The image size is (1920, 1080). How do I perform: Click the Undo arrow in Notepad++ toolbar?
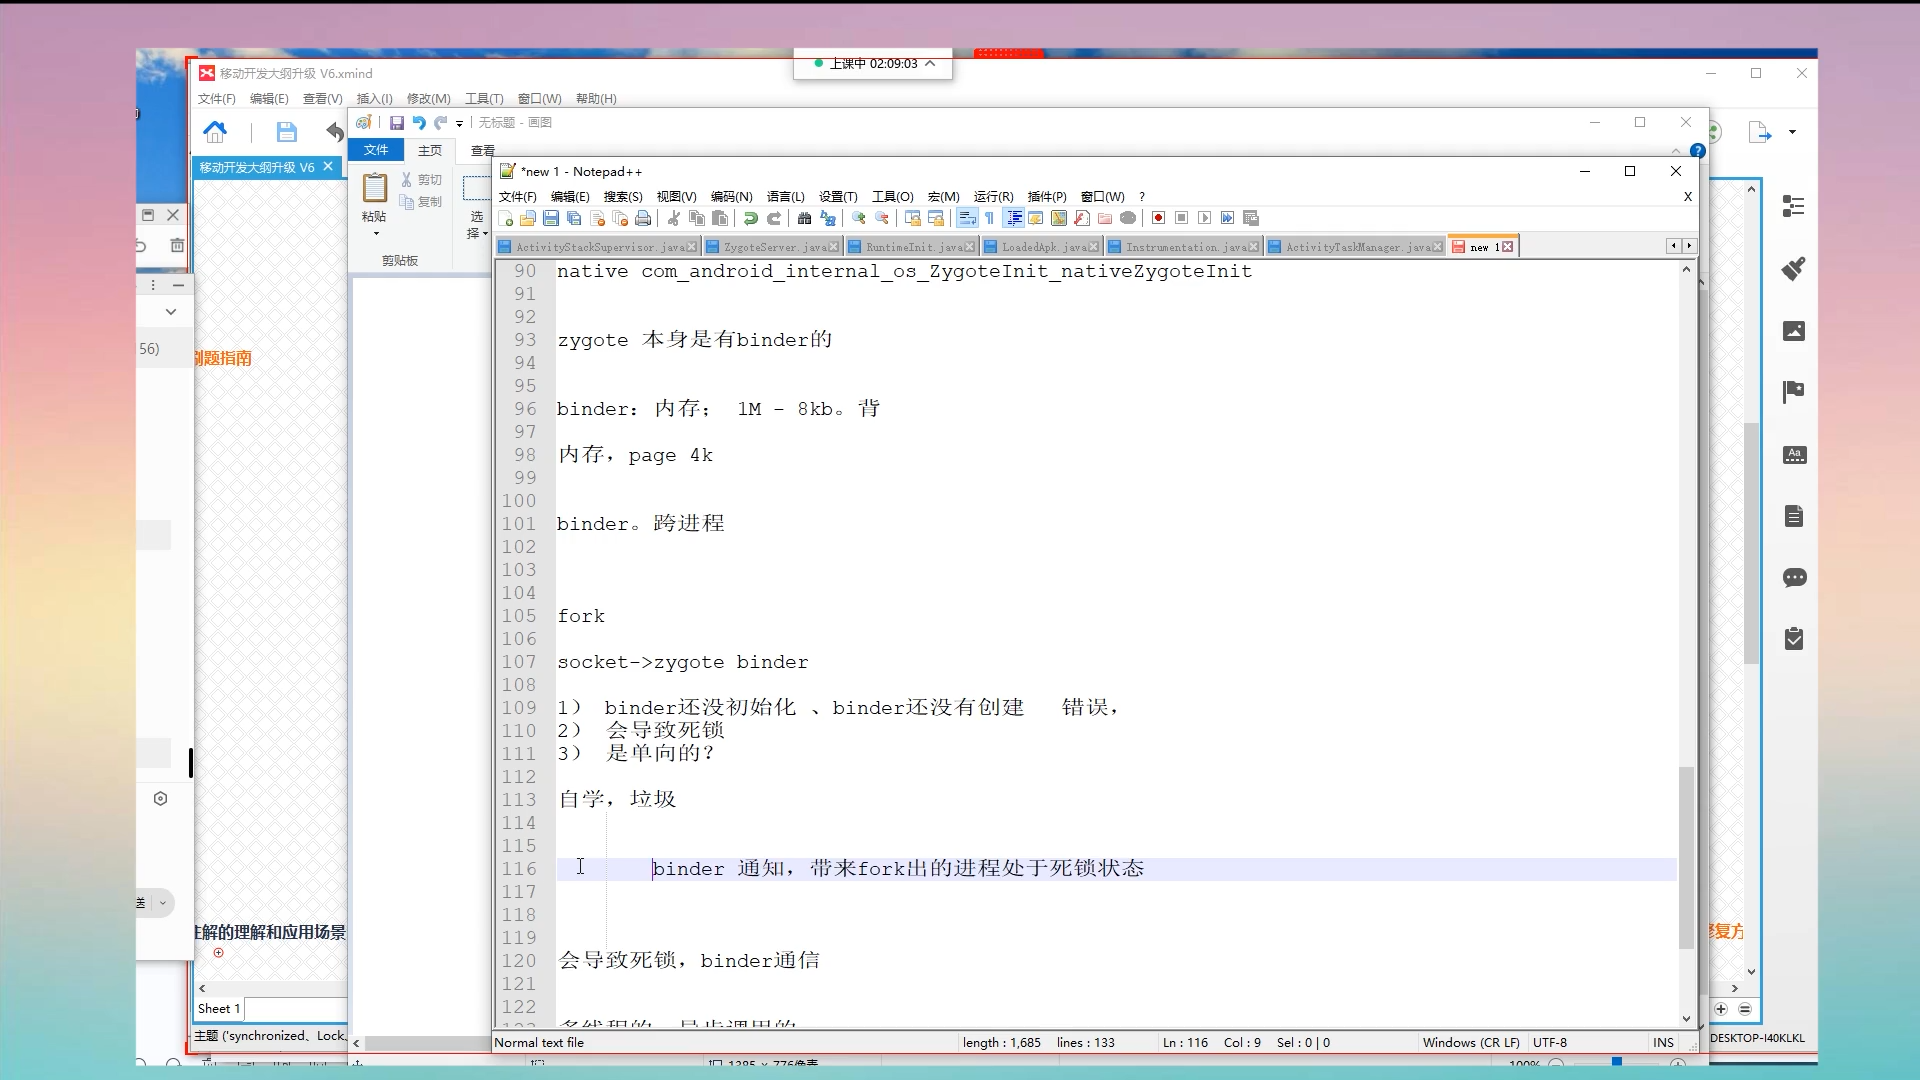[x=750, y=218]
